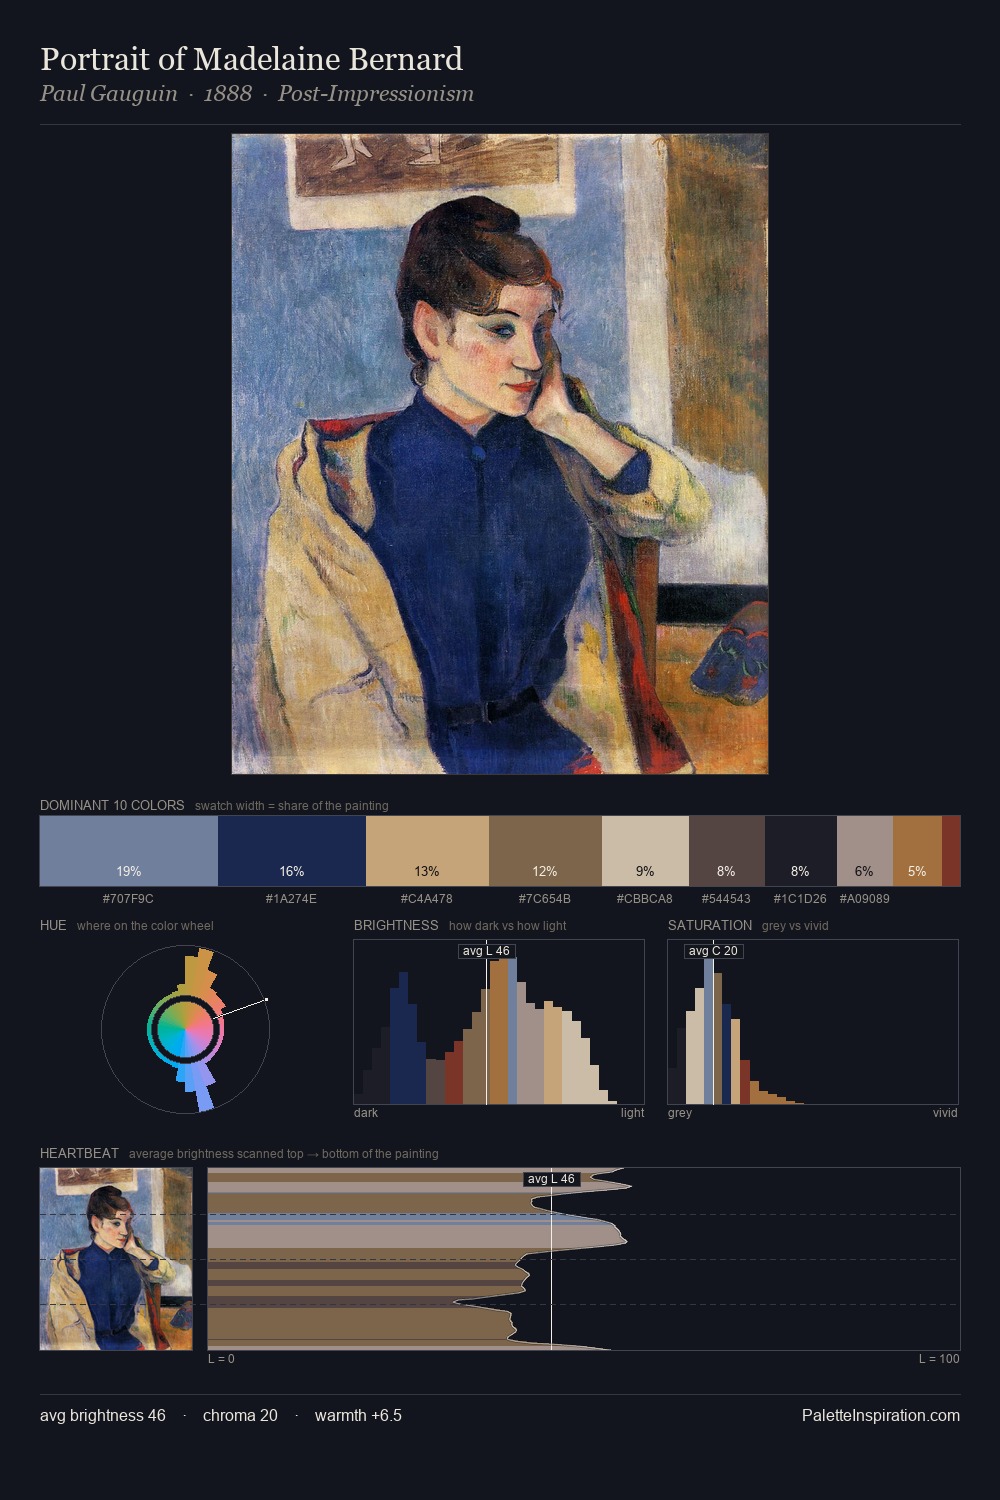Image resolution: width=1000 pixels, height=1500 pixels.
Task: Click the avg brightness 46 footer stat
Action: tap(103, 1415)
